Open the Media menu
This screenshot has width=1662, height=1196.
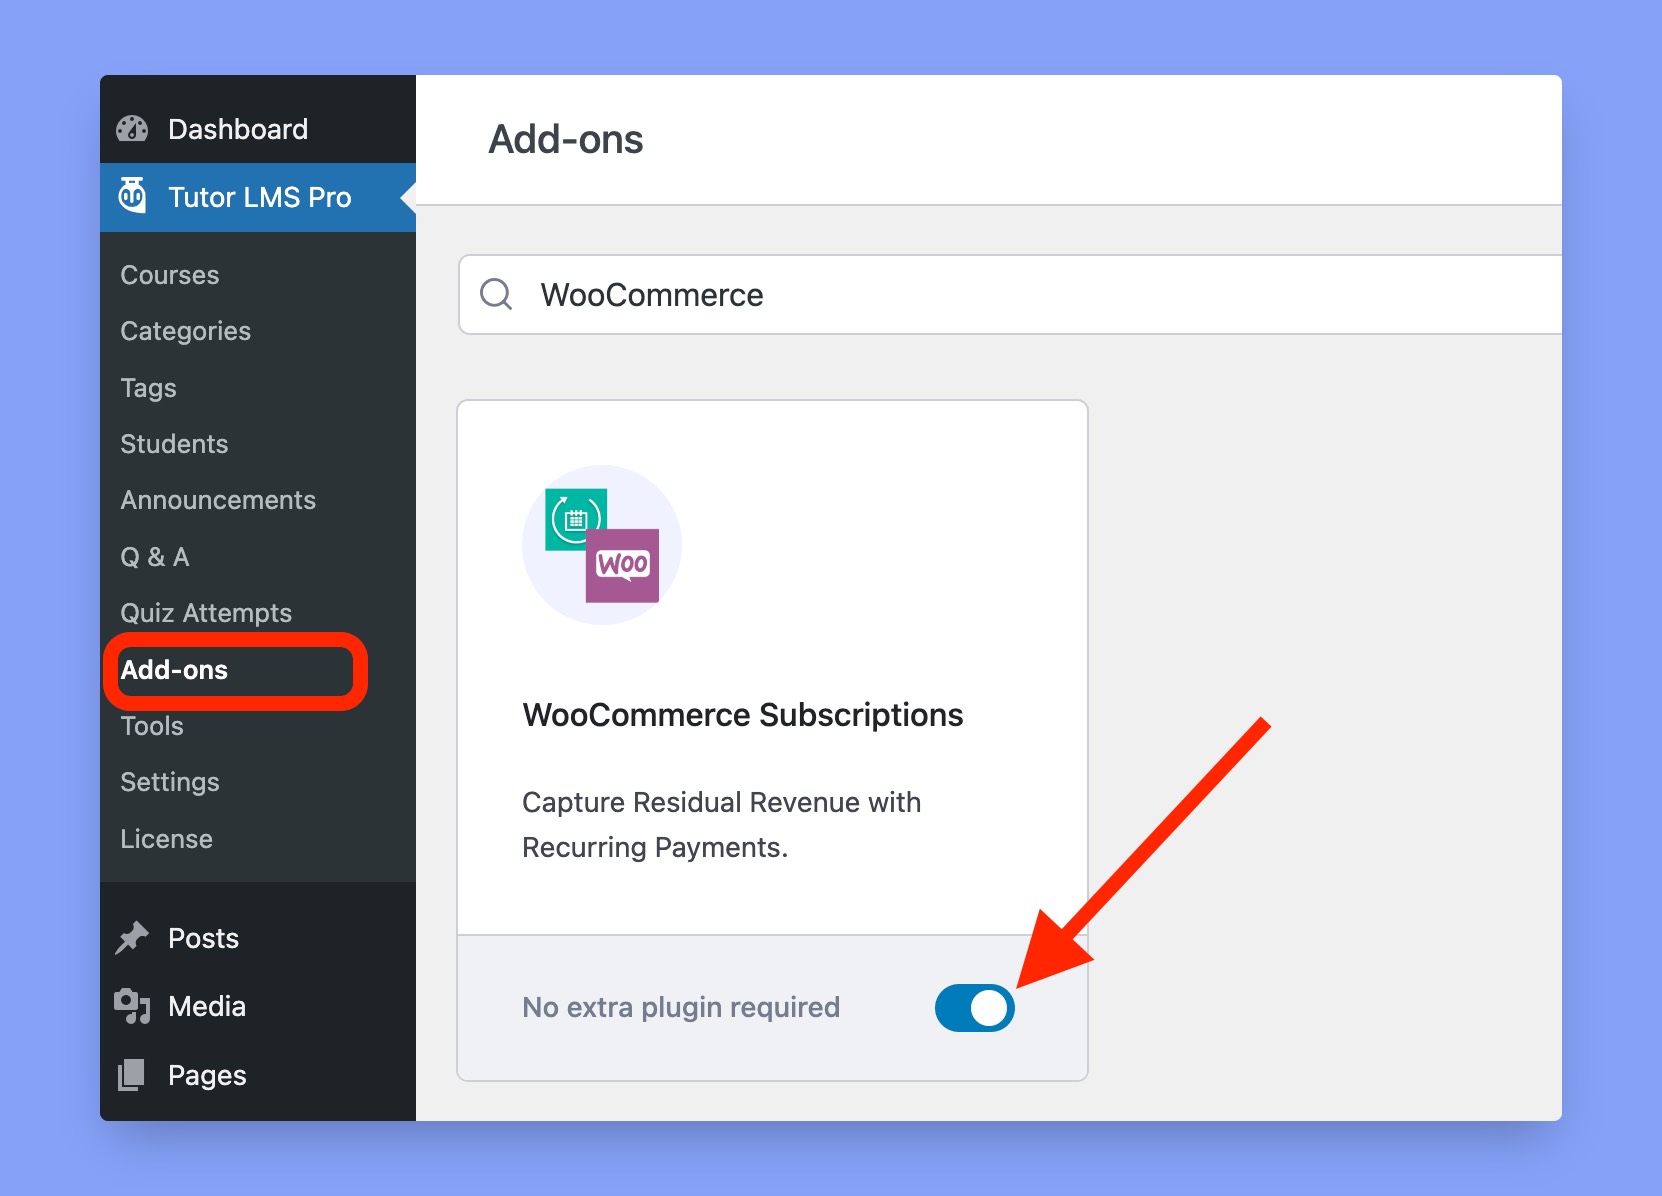(x=258, y=1006)
